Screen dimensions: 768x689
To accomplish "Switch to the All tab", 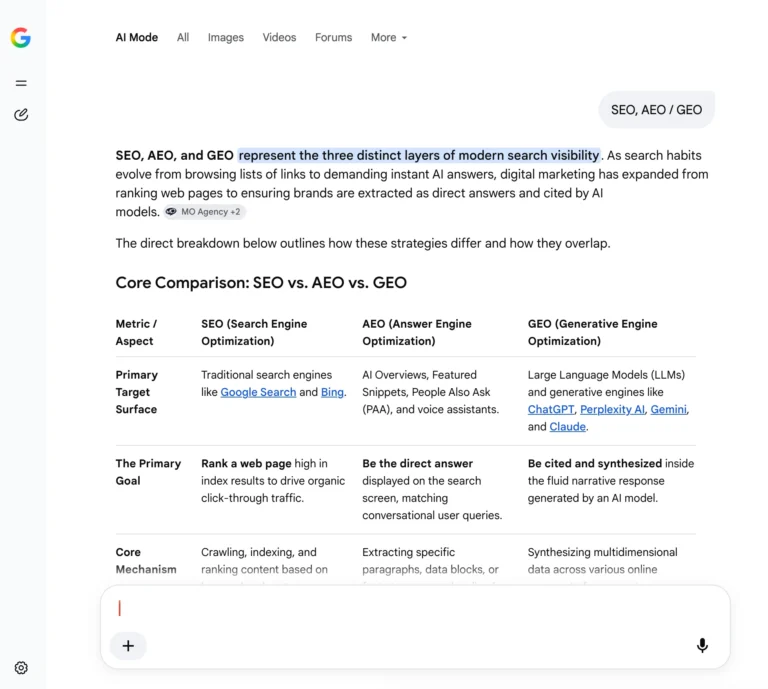I will tap(183, 38).
